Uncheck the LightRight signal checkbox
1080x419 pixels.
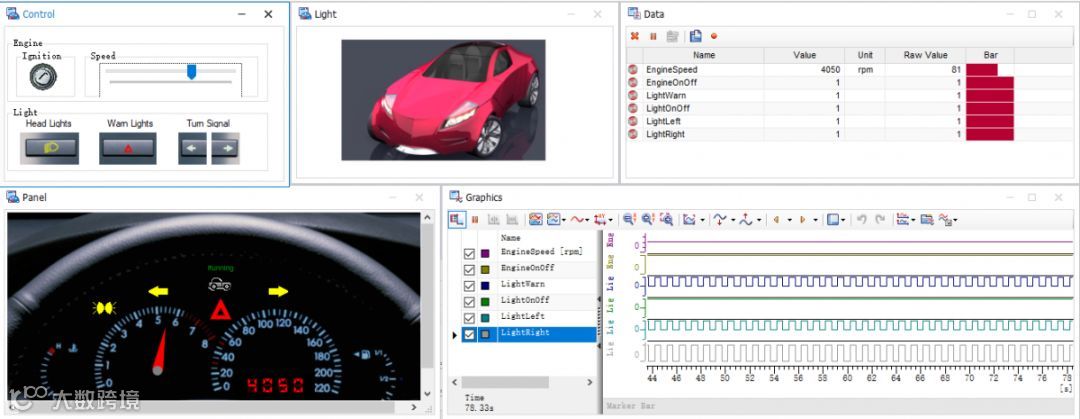[x=469, y=334]
